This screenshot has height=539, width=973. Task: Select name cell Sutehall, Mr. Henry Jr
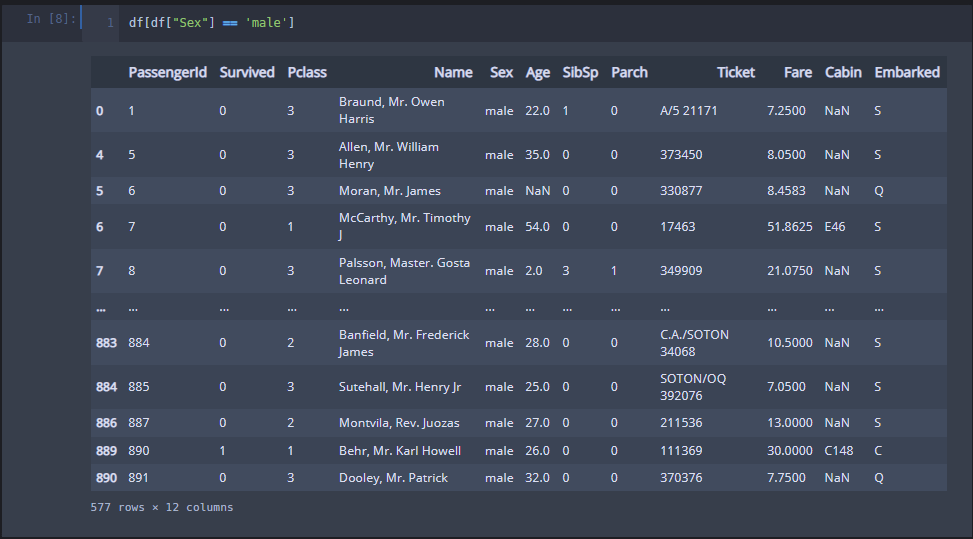pos(400,387)
